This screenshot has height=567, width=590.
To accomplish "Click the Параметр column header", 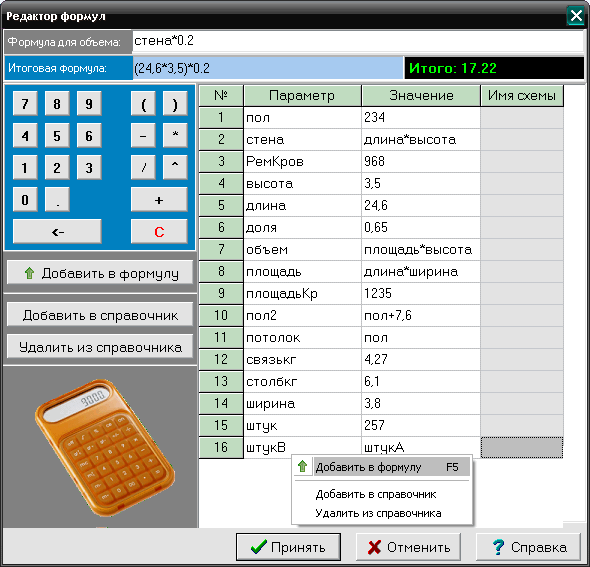I will click(302, 96).
